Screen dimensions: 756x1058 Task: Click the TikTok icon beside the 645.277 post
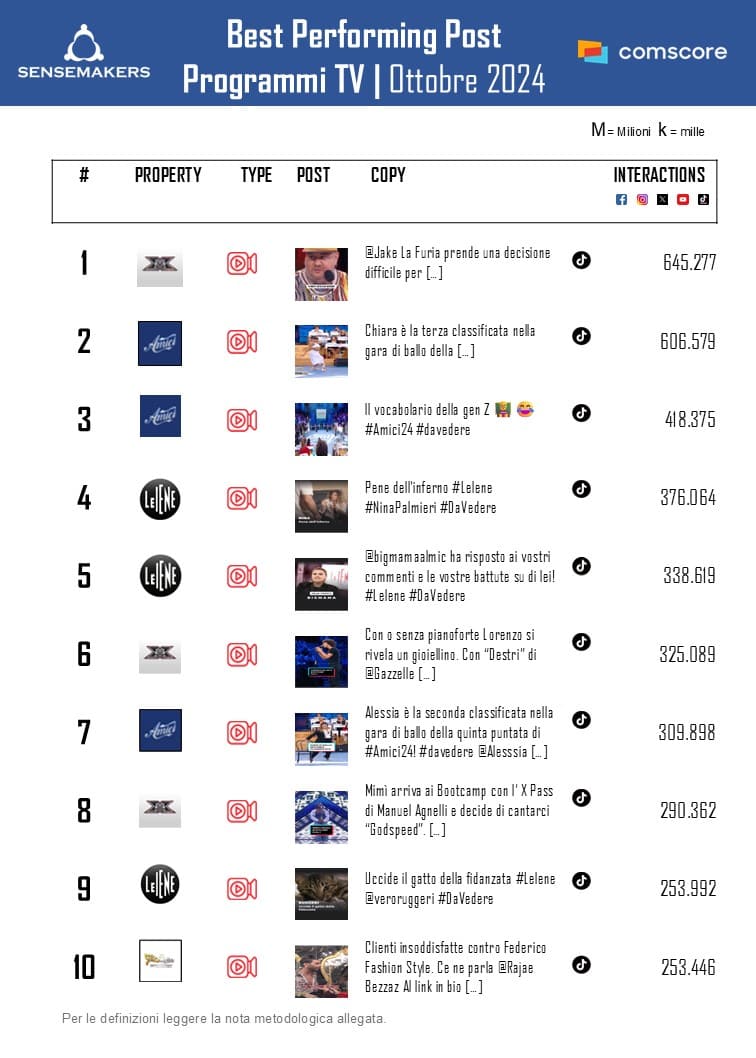581,260
